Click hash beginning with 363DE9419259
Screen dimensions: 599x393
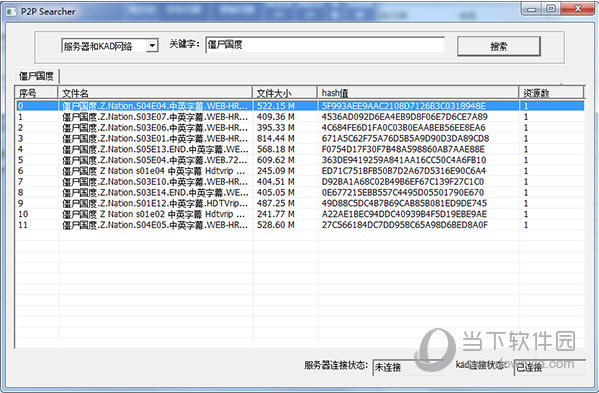(x=404, y=160)
